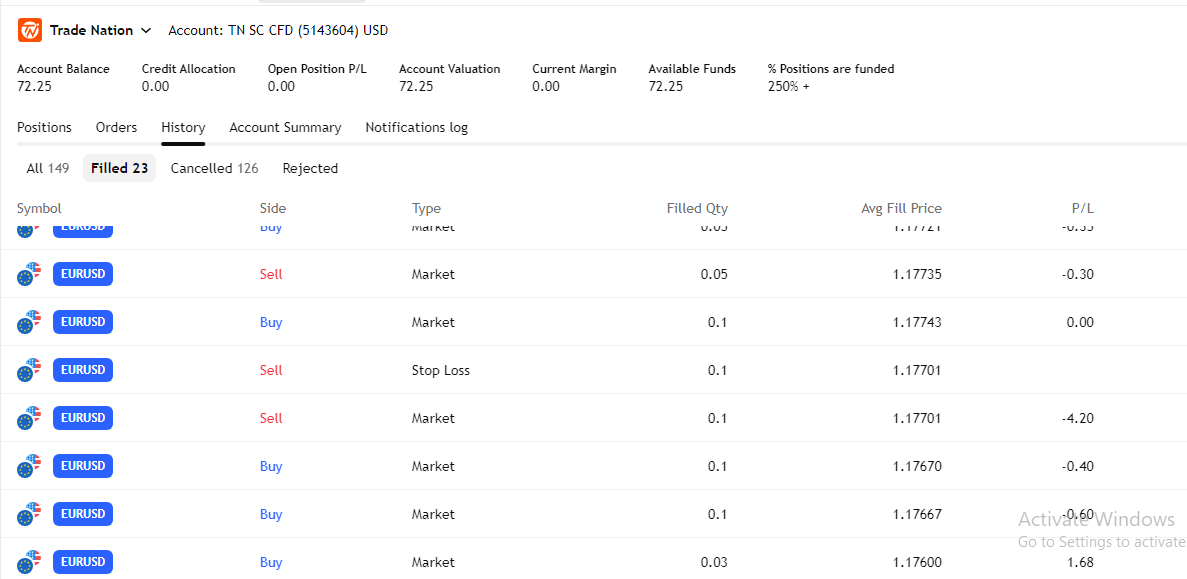Show All 149 history entries
Screen dimensions: 1187x579
(x=47, y=168)
